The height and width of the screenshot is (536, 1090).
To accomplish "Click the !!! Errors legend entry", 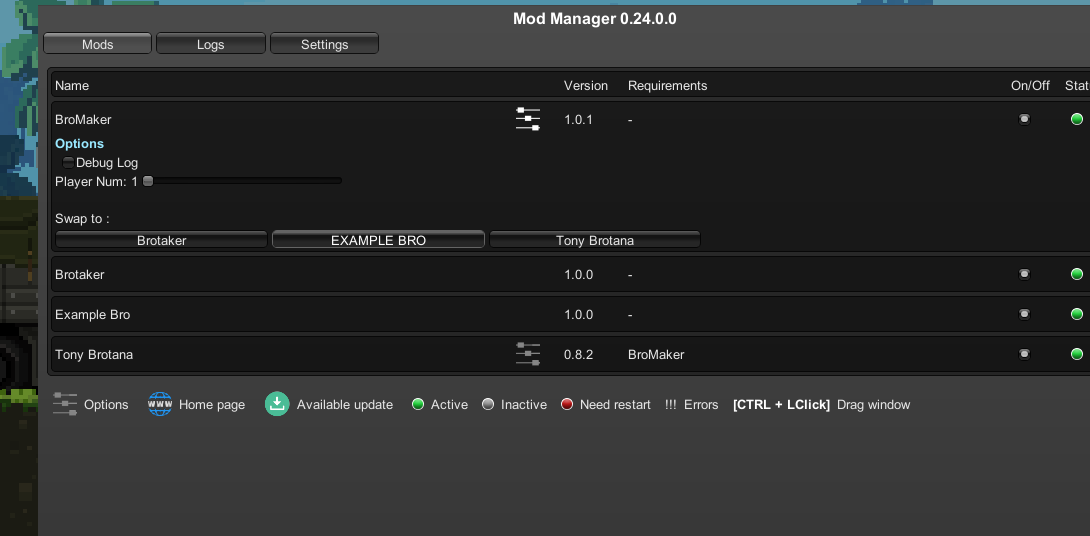I will point(691,405).
